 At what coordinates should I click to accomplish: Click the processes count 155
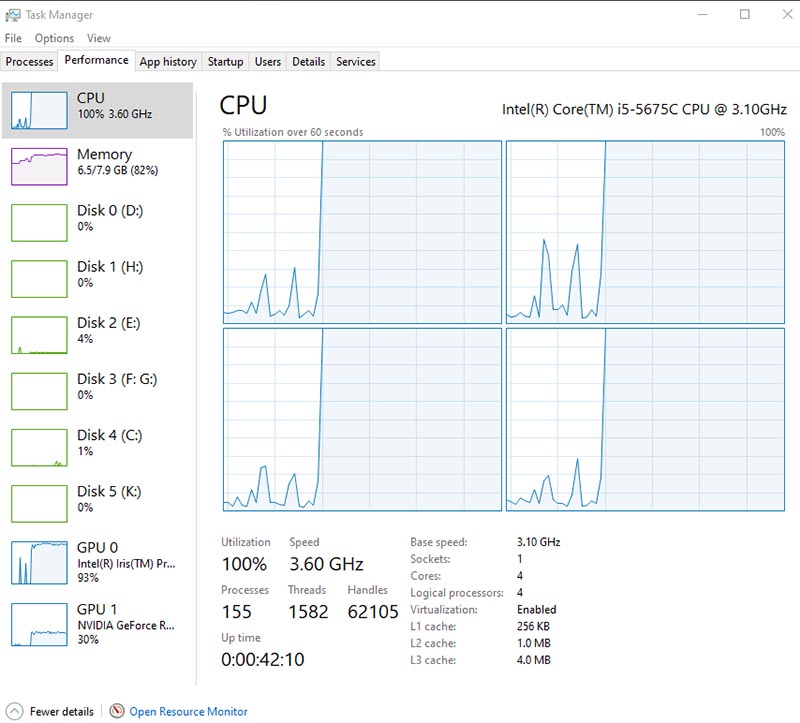click(236, 611)
